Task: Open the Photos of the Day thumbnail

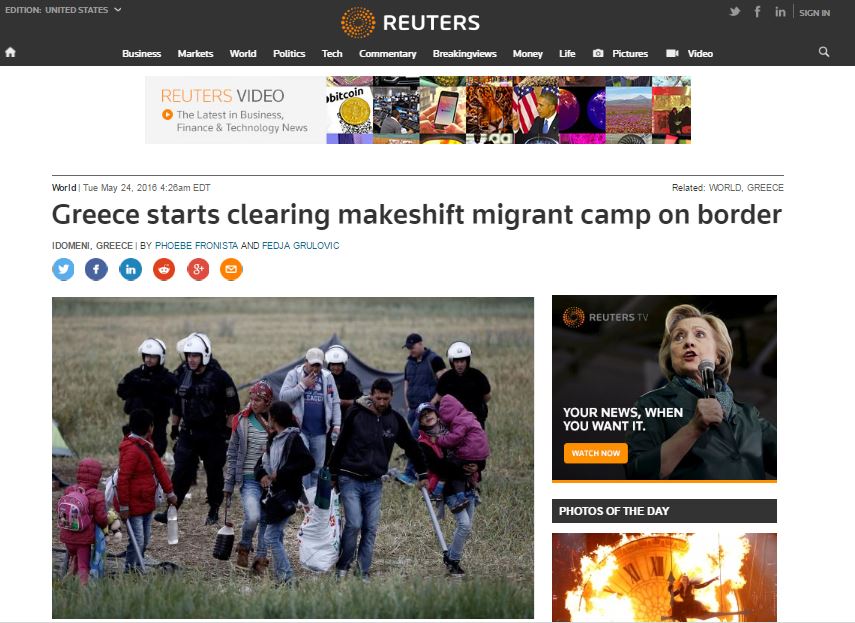Action: pyautogui.click(x=664, y=577)
